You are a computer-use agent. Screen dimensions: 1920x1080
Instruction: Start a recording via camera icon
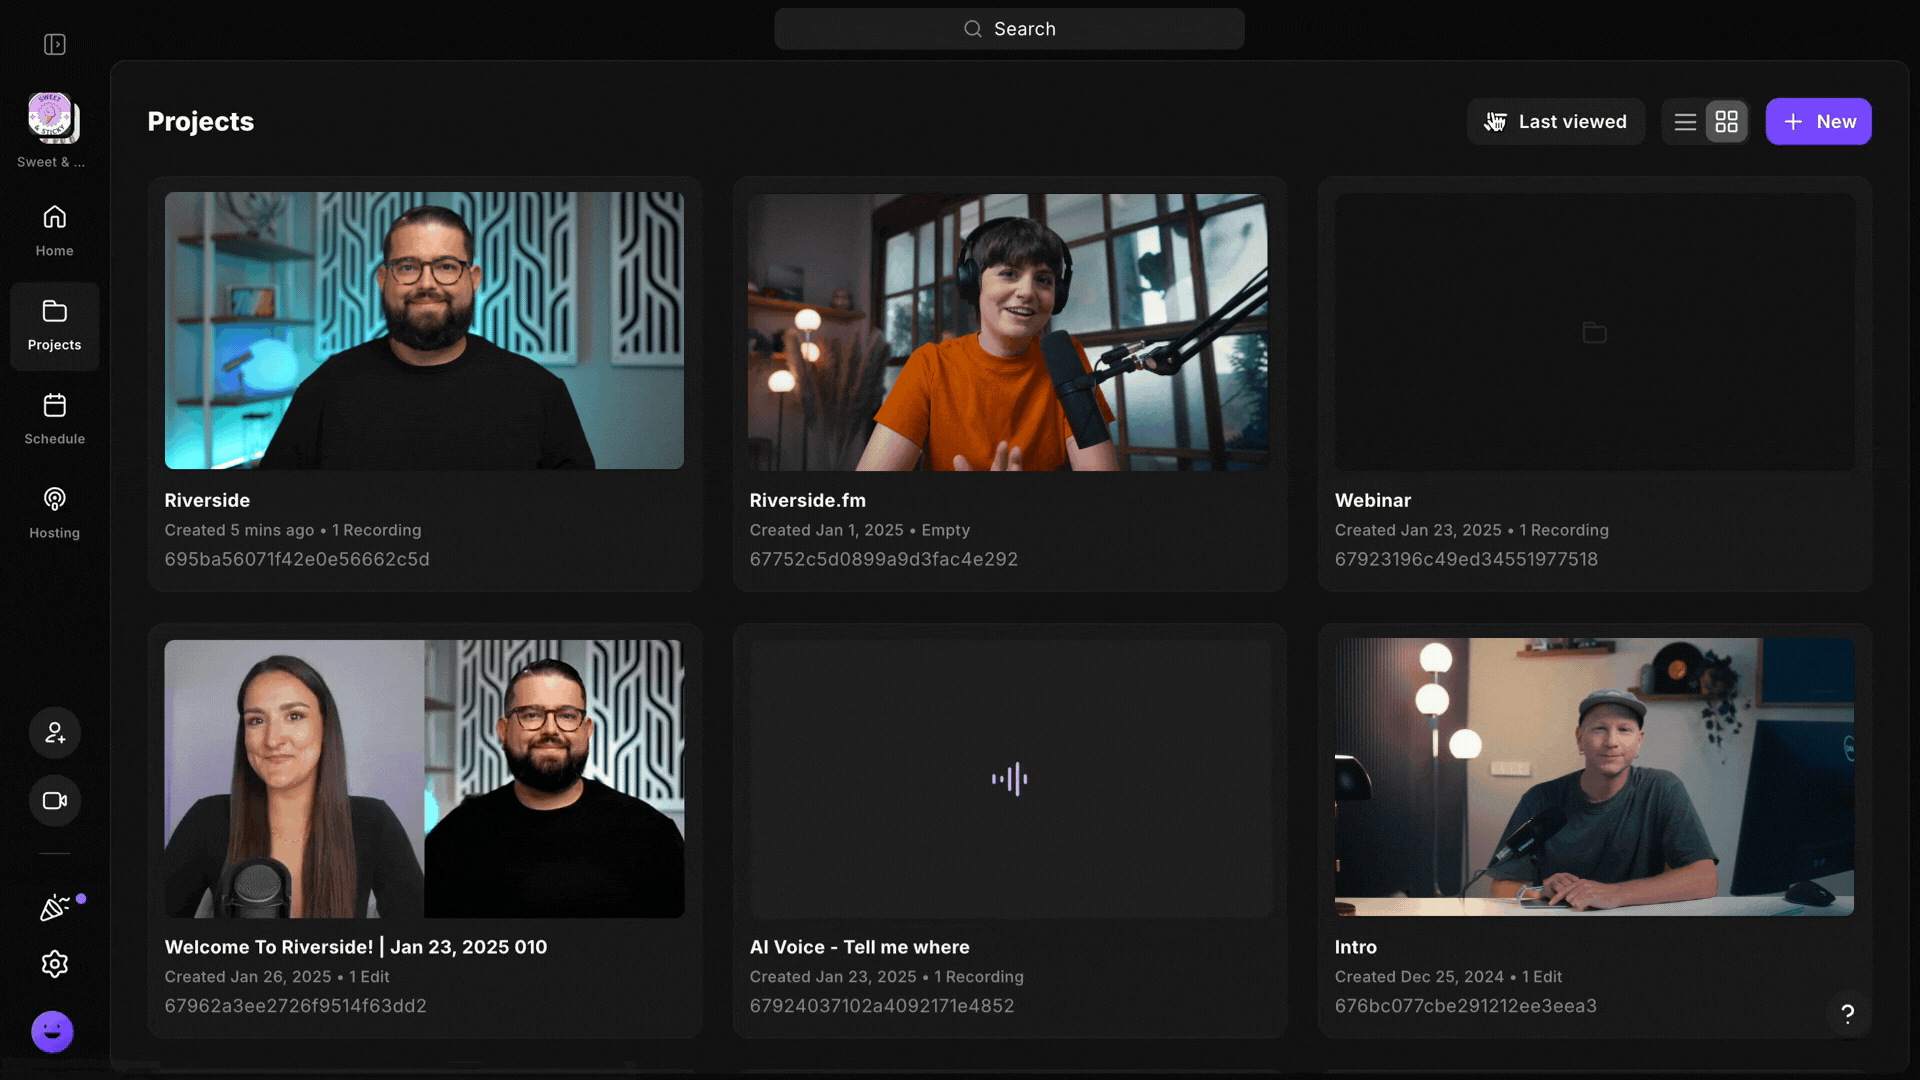[x=54, y=800]
